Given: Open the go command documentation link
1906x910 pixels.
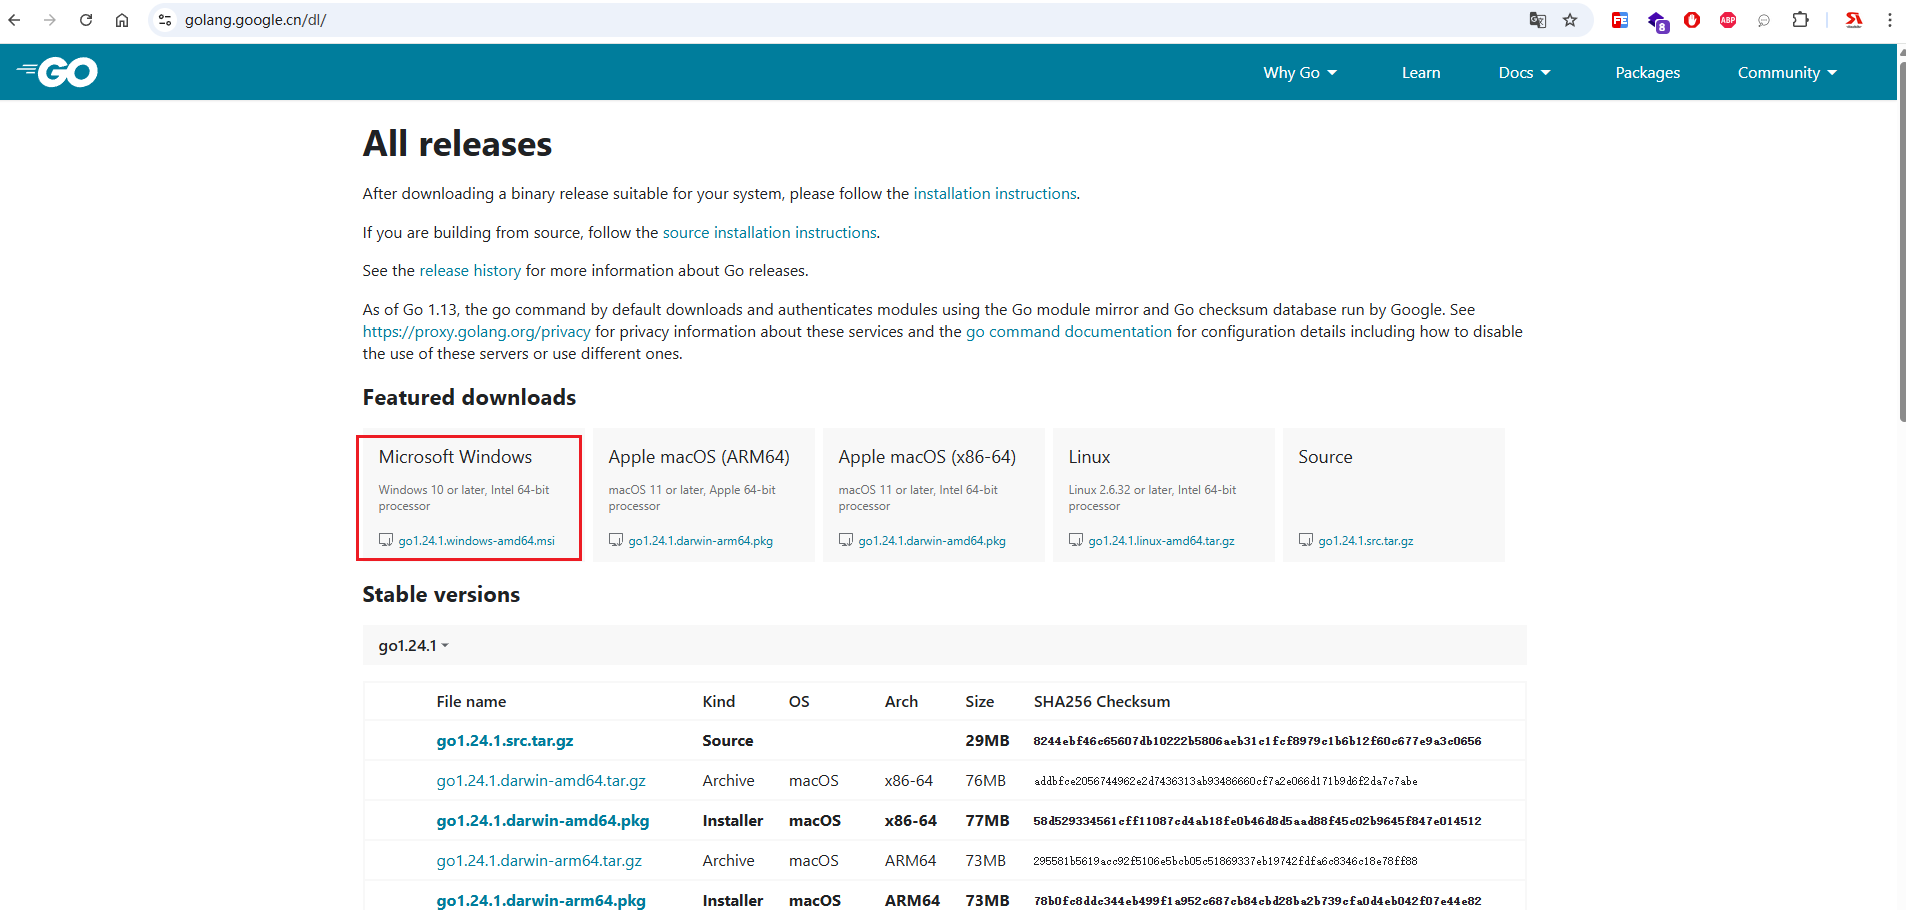Looking at the screenshot, I should click(1069, 332).
